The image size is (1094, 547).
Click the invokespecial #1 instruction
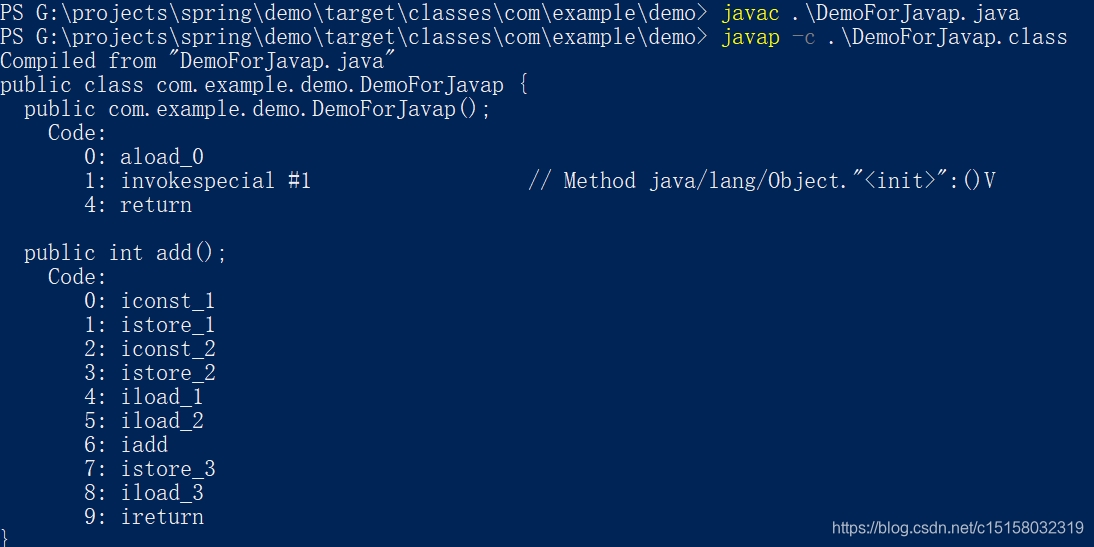(215, 181)
